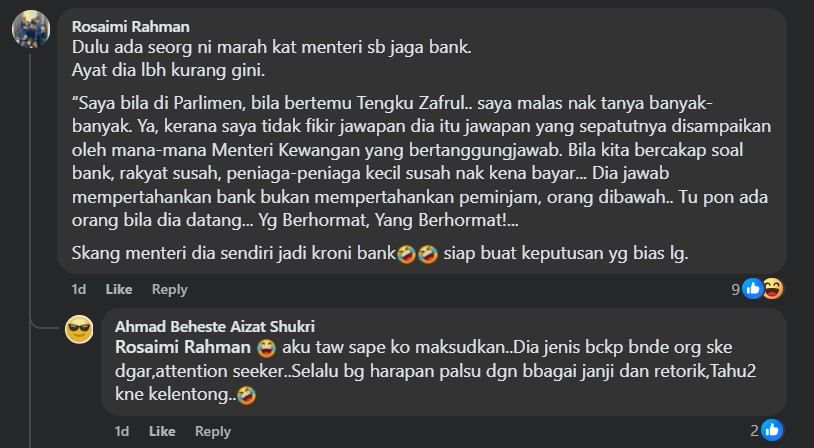
Task: Reply to Rosaimi Rahman's comment
Action: coord(169,290)
